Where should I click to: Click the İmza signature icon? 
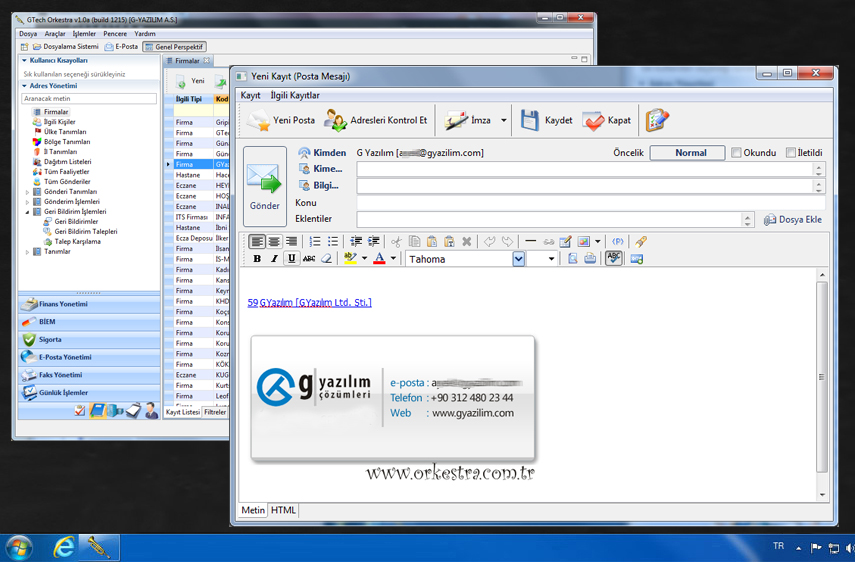coord(456,120)
